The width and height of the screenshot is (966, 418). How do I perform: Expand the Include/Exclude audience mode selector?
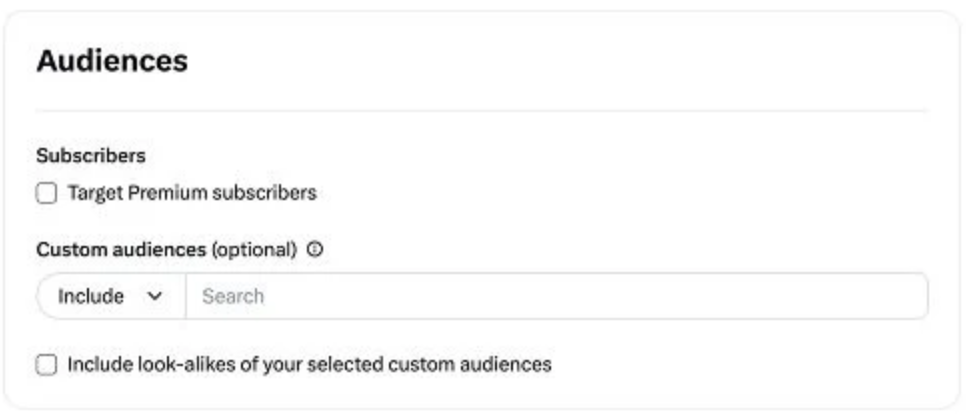point(111,296)
